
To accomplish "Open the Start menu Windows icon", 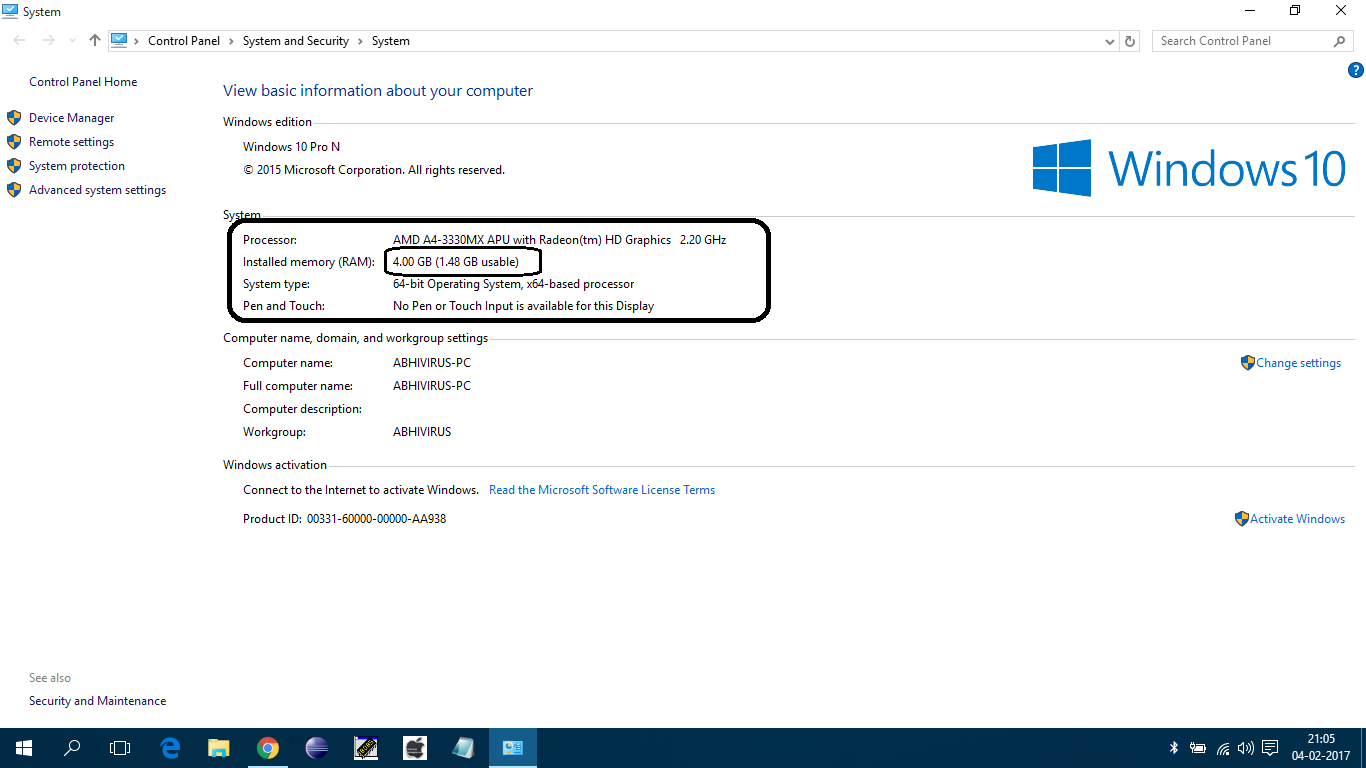I will coord(23,748).
